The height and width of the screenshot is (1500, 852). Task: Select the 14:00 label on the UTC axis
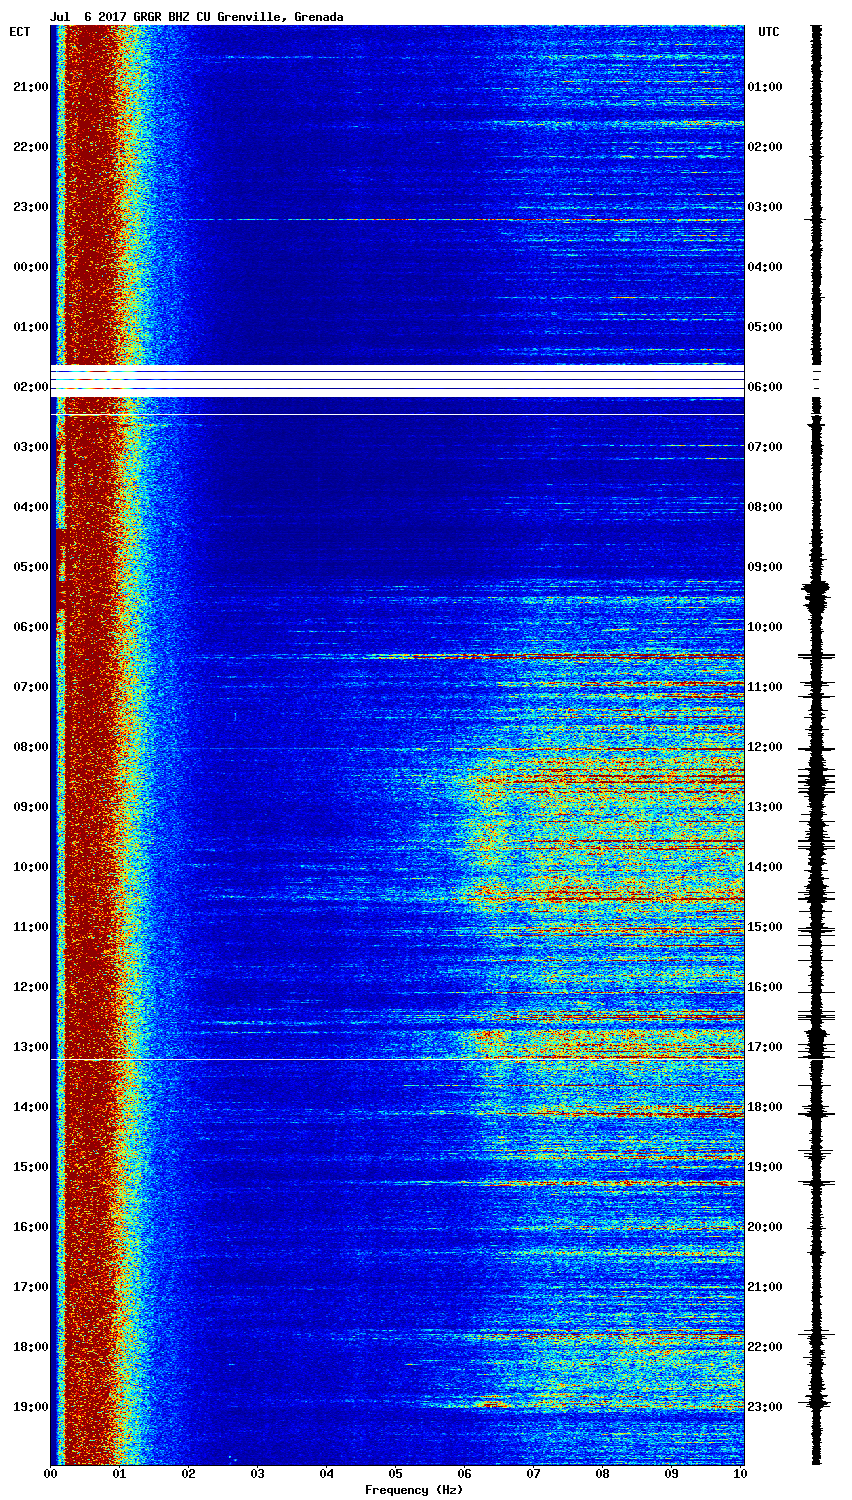(x=765, y=867)
